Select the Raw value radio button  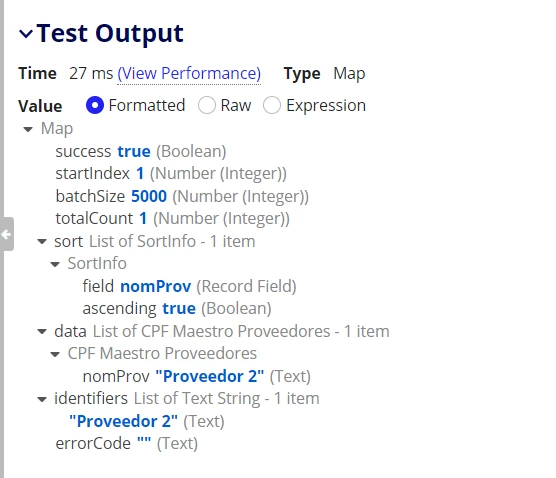(x=207, y=105)
